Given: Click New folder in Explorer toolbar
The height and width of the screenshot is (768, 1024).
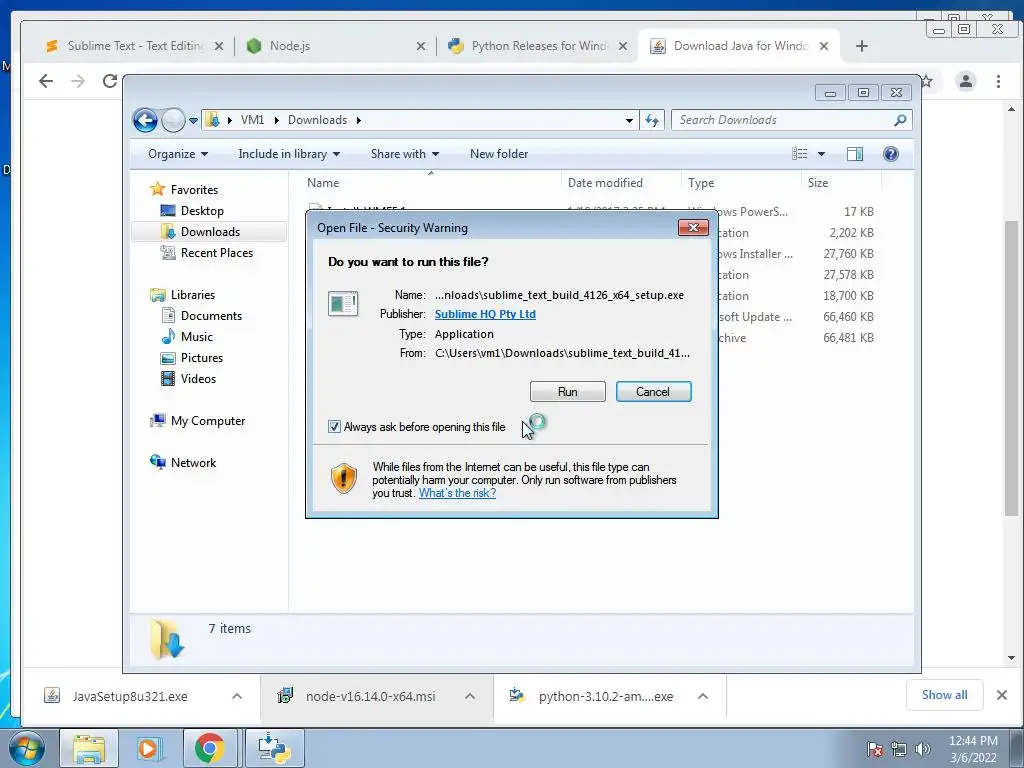Looking at the screenshot, I should click(x=499, y=154).
